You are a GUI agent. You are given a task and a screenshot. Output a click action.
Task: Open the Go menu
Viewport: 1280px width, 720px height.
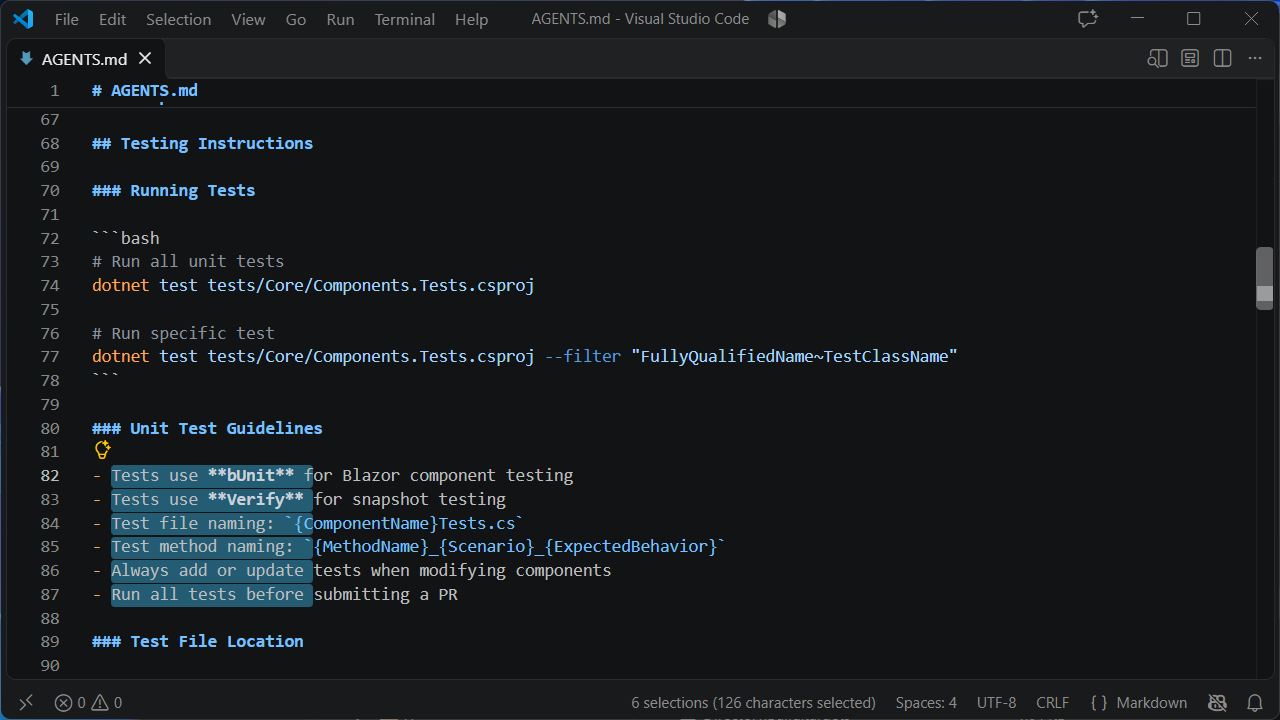pyautogui.click(x=296, y=19)
